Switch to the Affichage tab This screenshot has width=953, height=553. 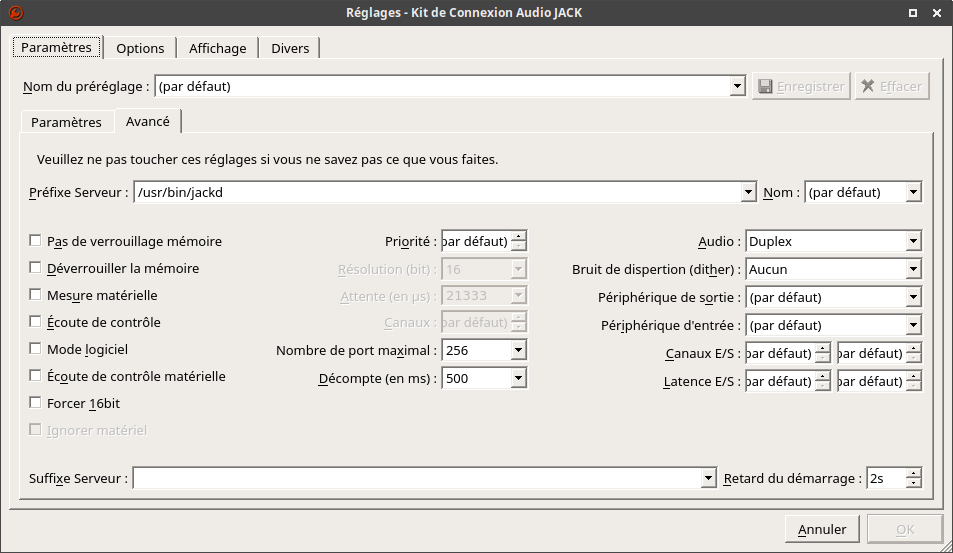(218, 48)
